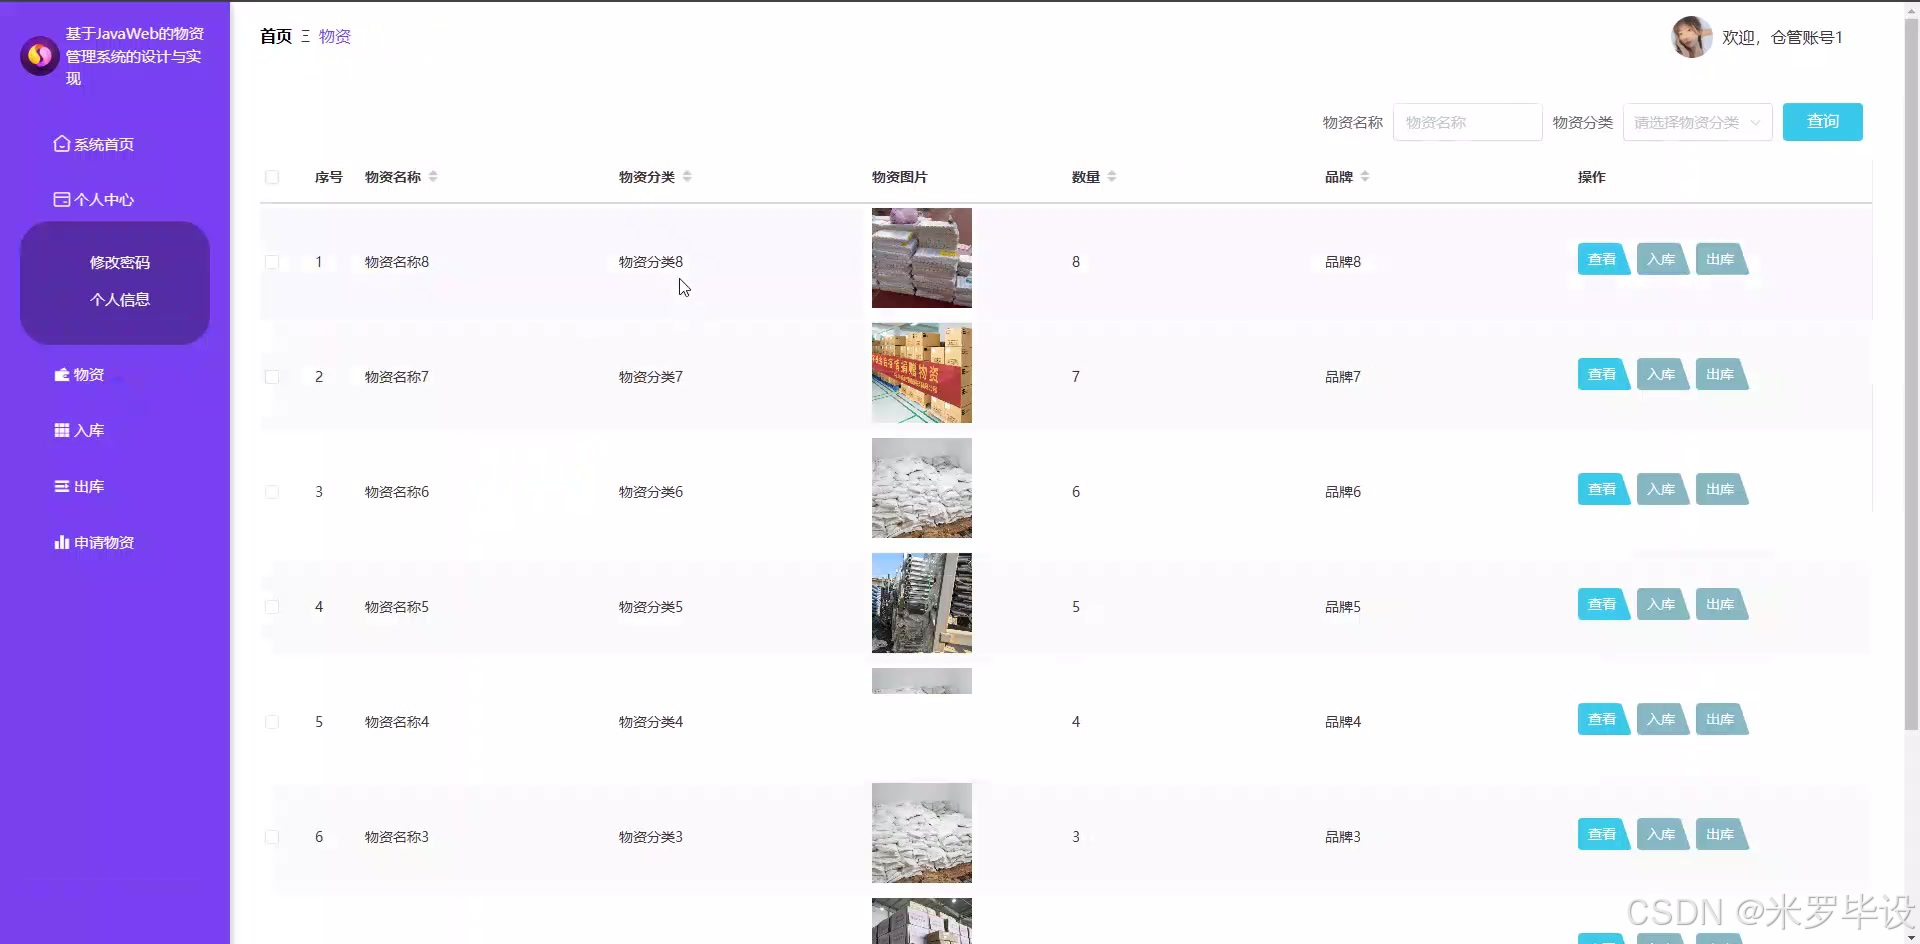The width and height of the screenshot is (1920, 944).
Task: Click the 首页 breadcrumb link
Action: click(x=276, y=36)
